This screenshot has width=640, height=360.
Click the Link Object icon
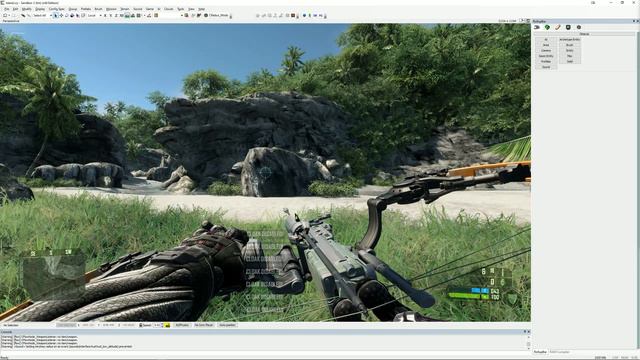(23, 16)
